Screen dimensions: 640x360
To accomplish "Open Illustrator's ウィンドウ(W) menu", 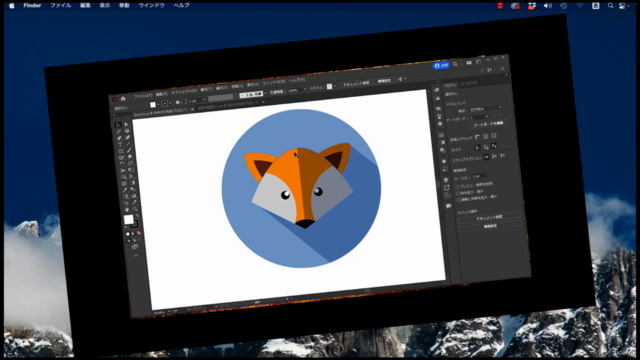I will tap(274, 82).
